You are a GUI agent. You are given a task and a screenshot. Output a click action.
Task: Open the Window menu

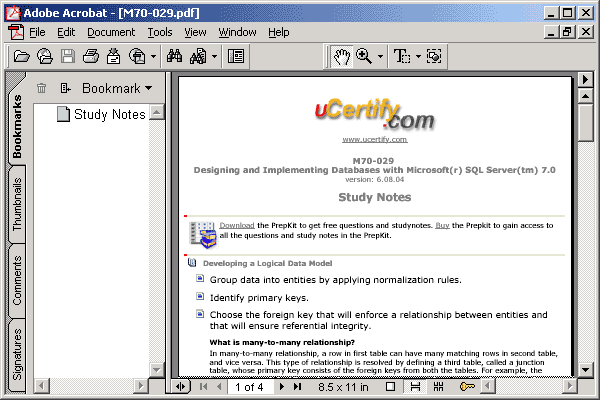[x=237, y=32]
